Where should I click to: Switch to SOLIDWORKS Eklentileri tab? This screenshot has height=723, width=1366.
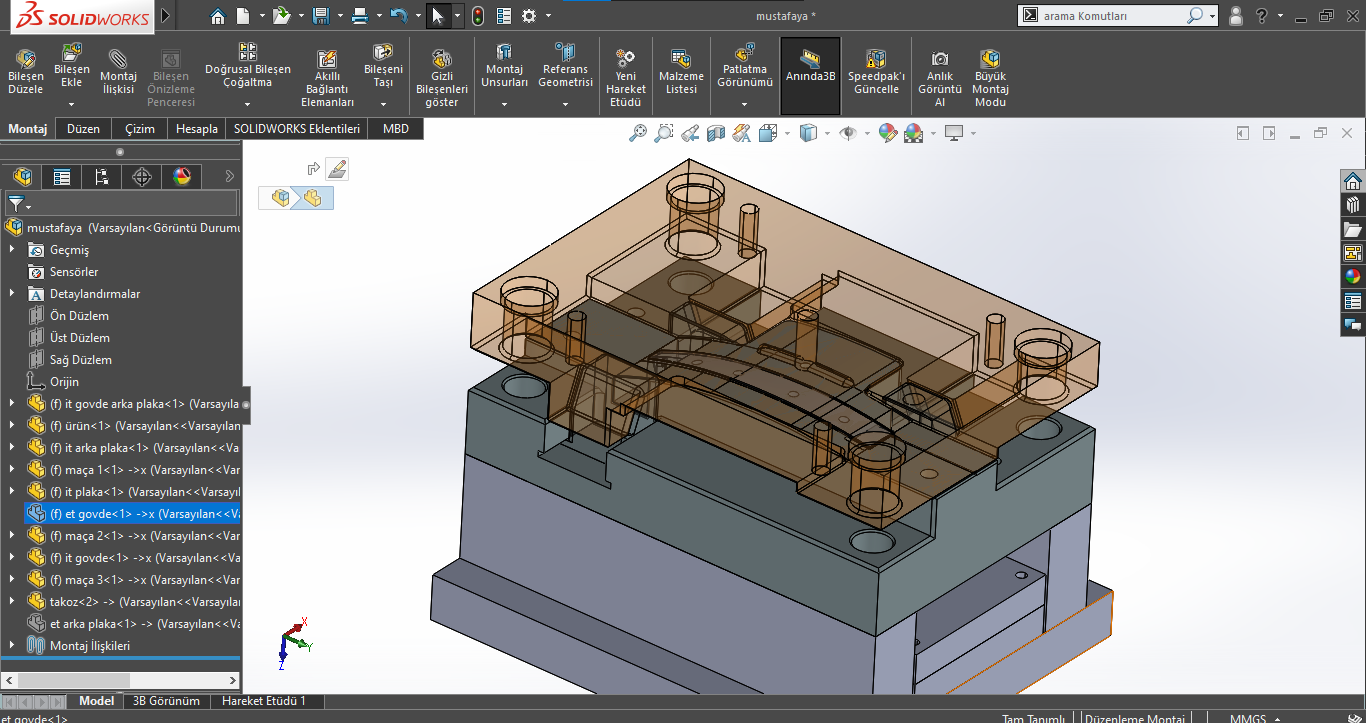tap(297, 129)
